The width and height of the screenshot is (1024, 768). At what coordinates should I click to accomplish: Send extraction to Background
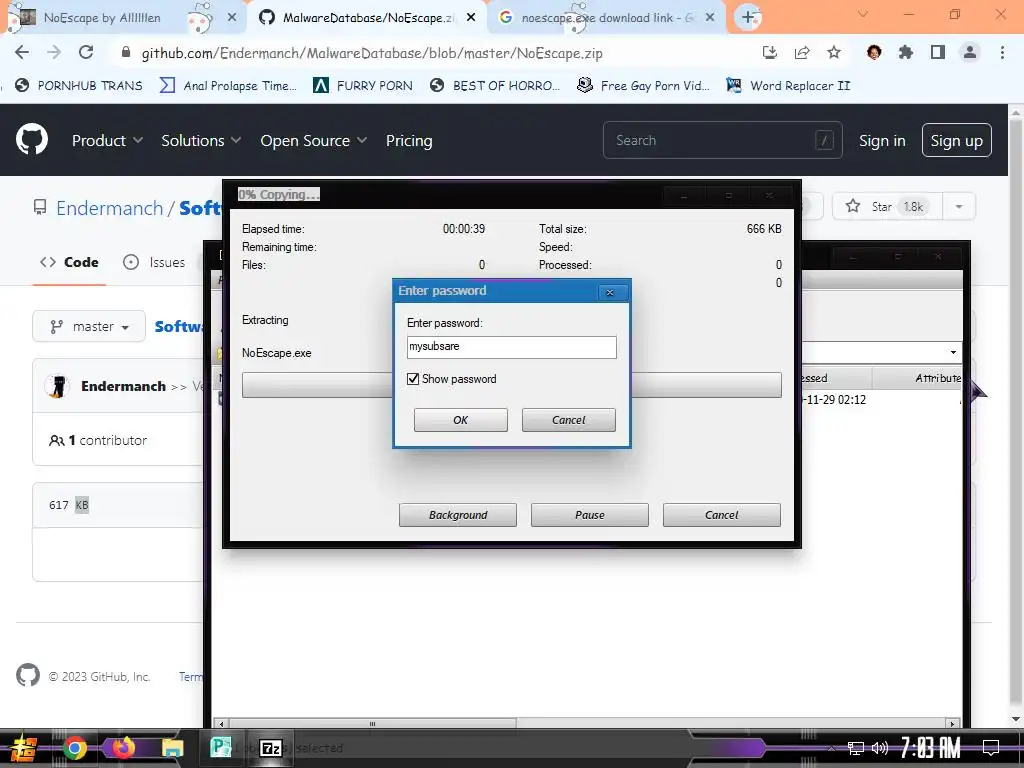pos(458,515)
